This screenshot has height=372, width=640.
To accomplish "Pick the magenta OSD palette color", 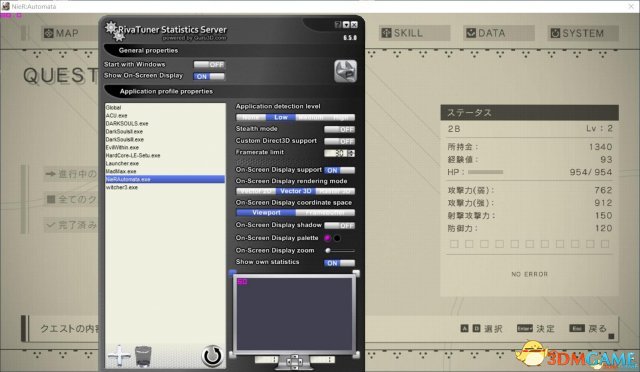I will click(x=327, y=238).
